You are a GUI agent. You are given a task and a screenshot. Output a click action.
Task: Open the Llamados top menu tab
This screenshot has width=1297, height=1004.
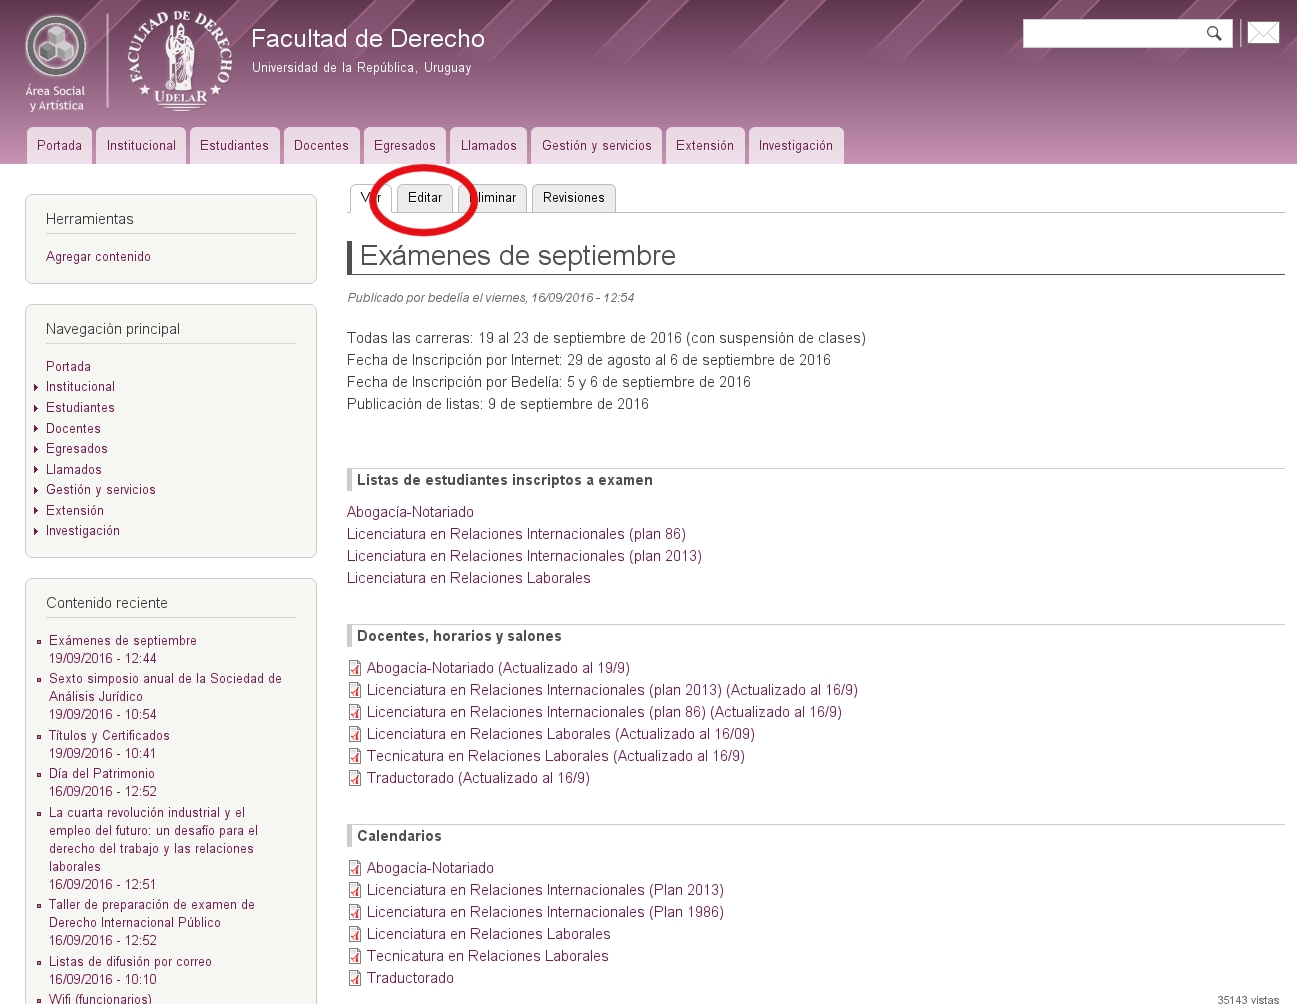[x=488, y=146]
